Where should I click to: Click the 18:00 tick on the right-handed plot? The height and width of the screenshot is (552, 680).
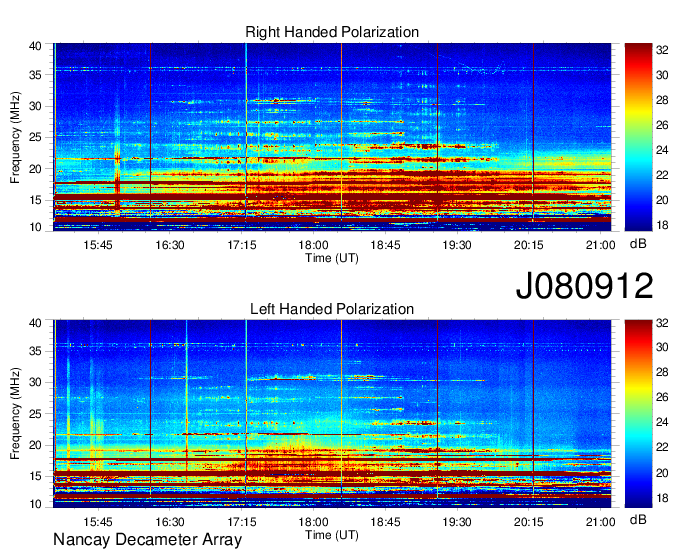click(x=314, y=245)
